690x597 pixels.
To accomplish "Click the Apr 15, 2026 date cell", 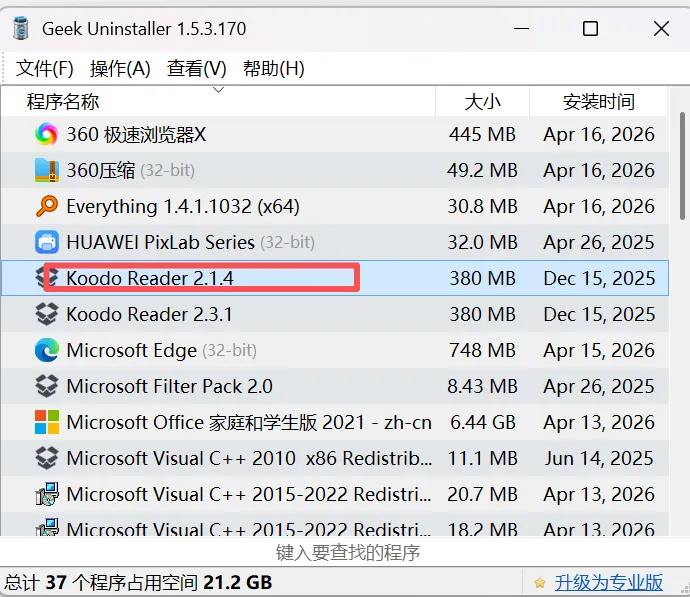I will [x=599, y=351].
